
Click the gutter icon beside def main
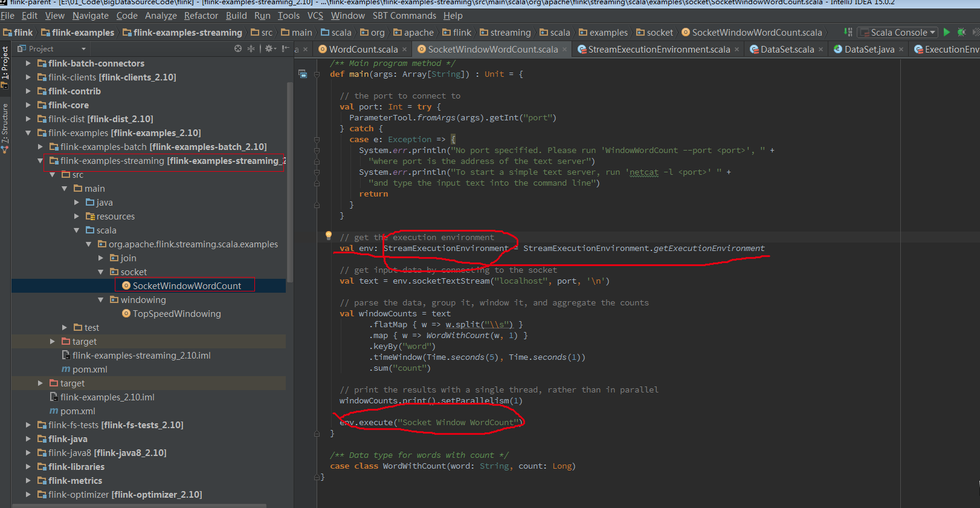click(x=302, y=74)
